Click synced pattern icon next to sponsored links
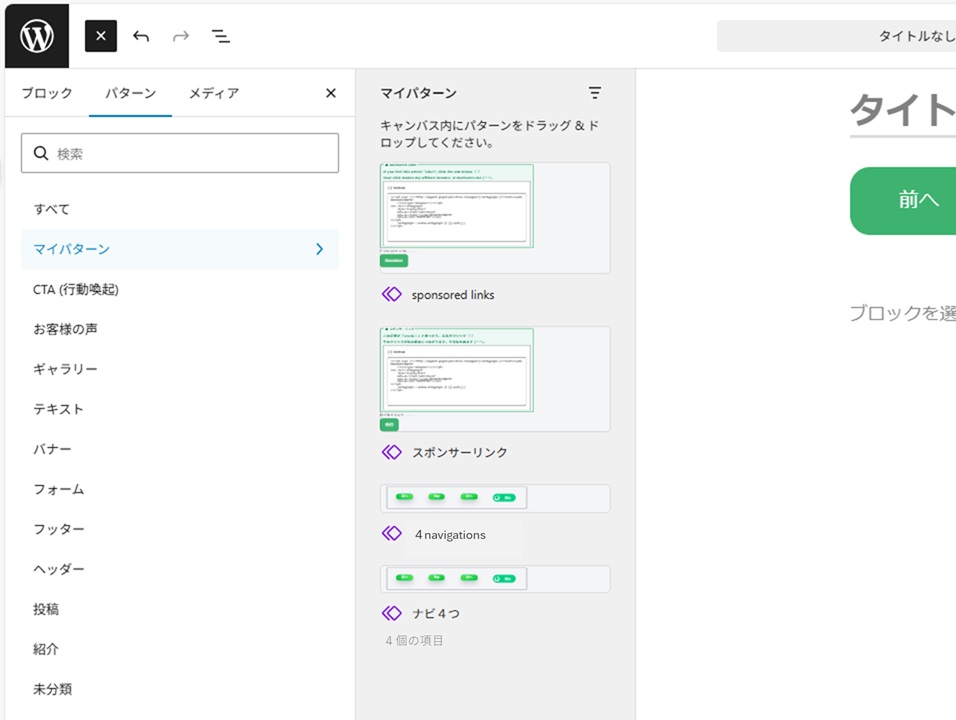The width and height of the screenshot is (956, 720). (x=392, y=295)
